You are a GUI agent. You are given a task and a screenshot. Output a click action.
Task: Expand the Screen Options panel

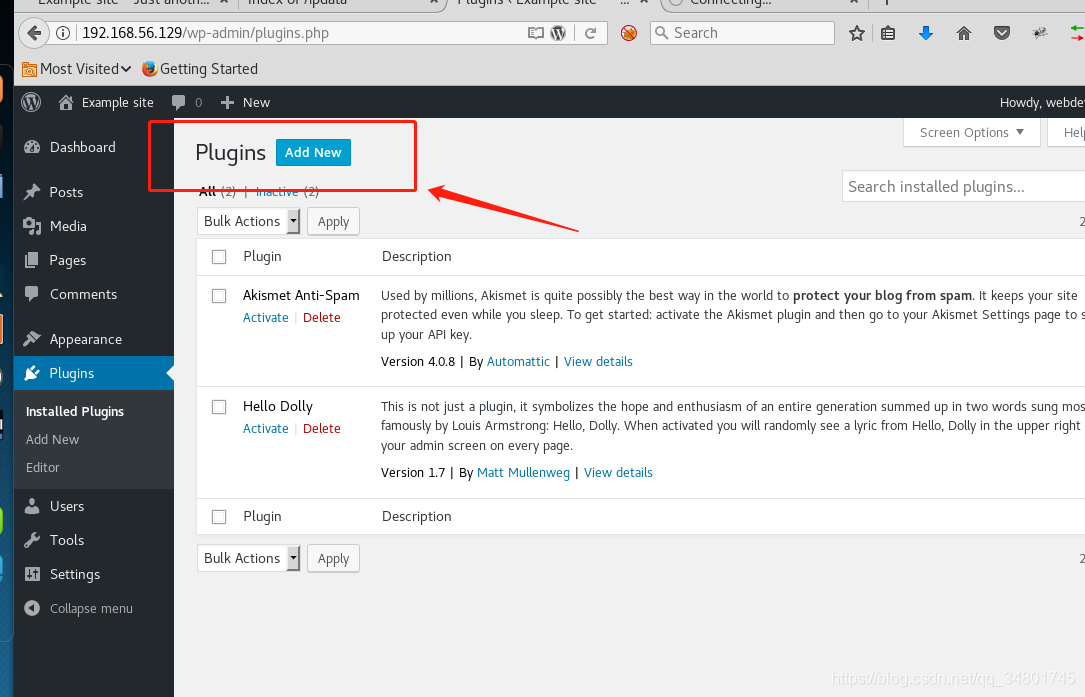pyautogui.click(x=972, y=132)
